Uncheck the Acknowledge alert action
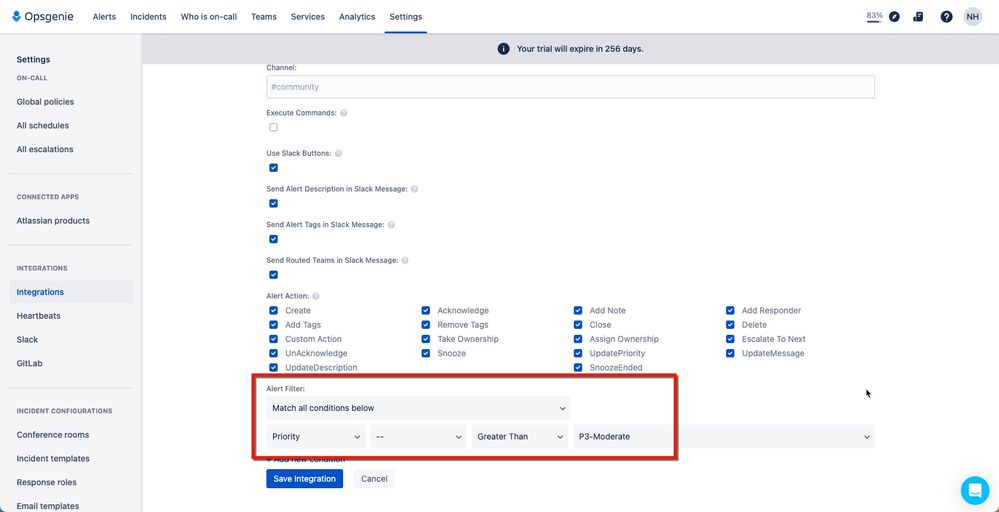Screen dimensions: 999x512 click(x=426, y=311)
